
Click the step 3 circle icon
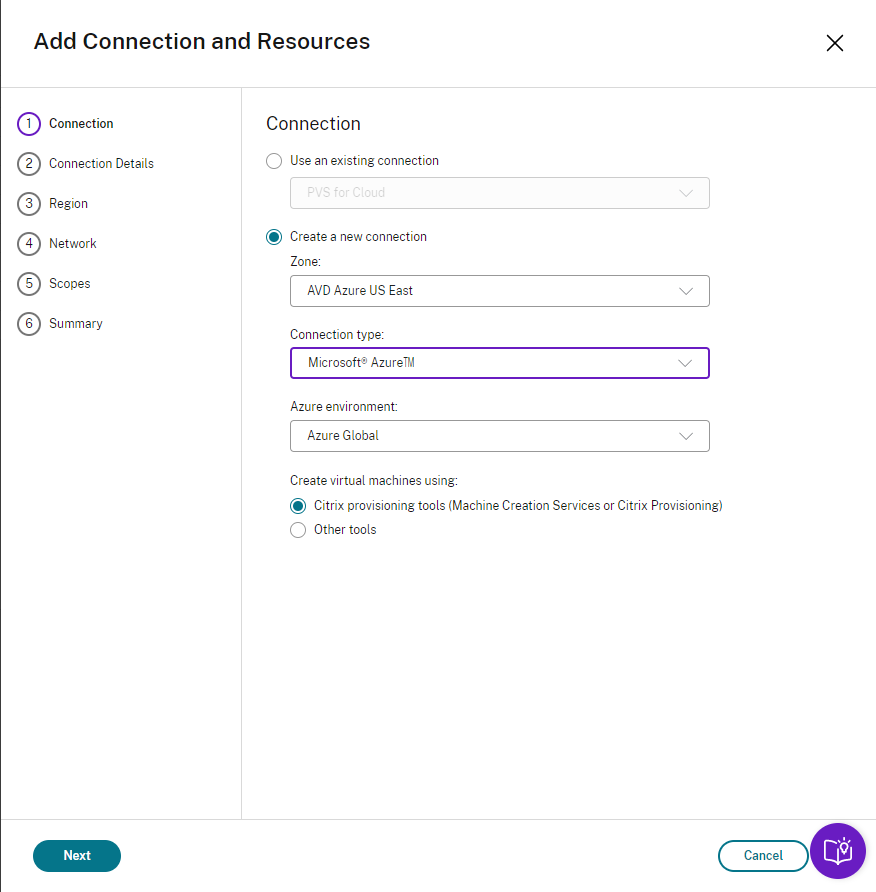[x=29, y=204]
